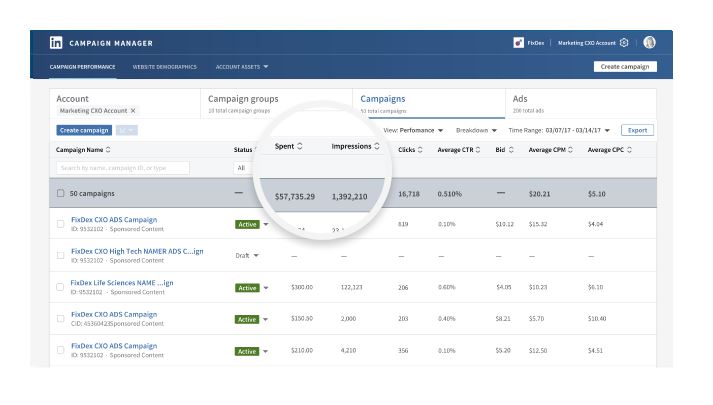The width and height of the screenshot is (713, 405).
Task: Click white Create campaign button in header
Action: (625, 66)
